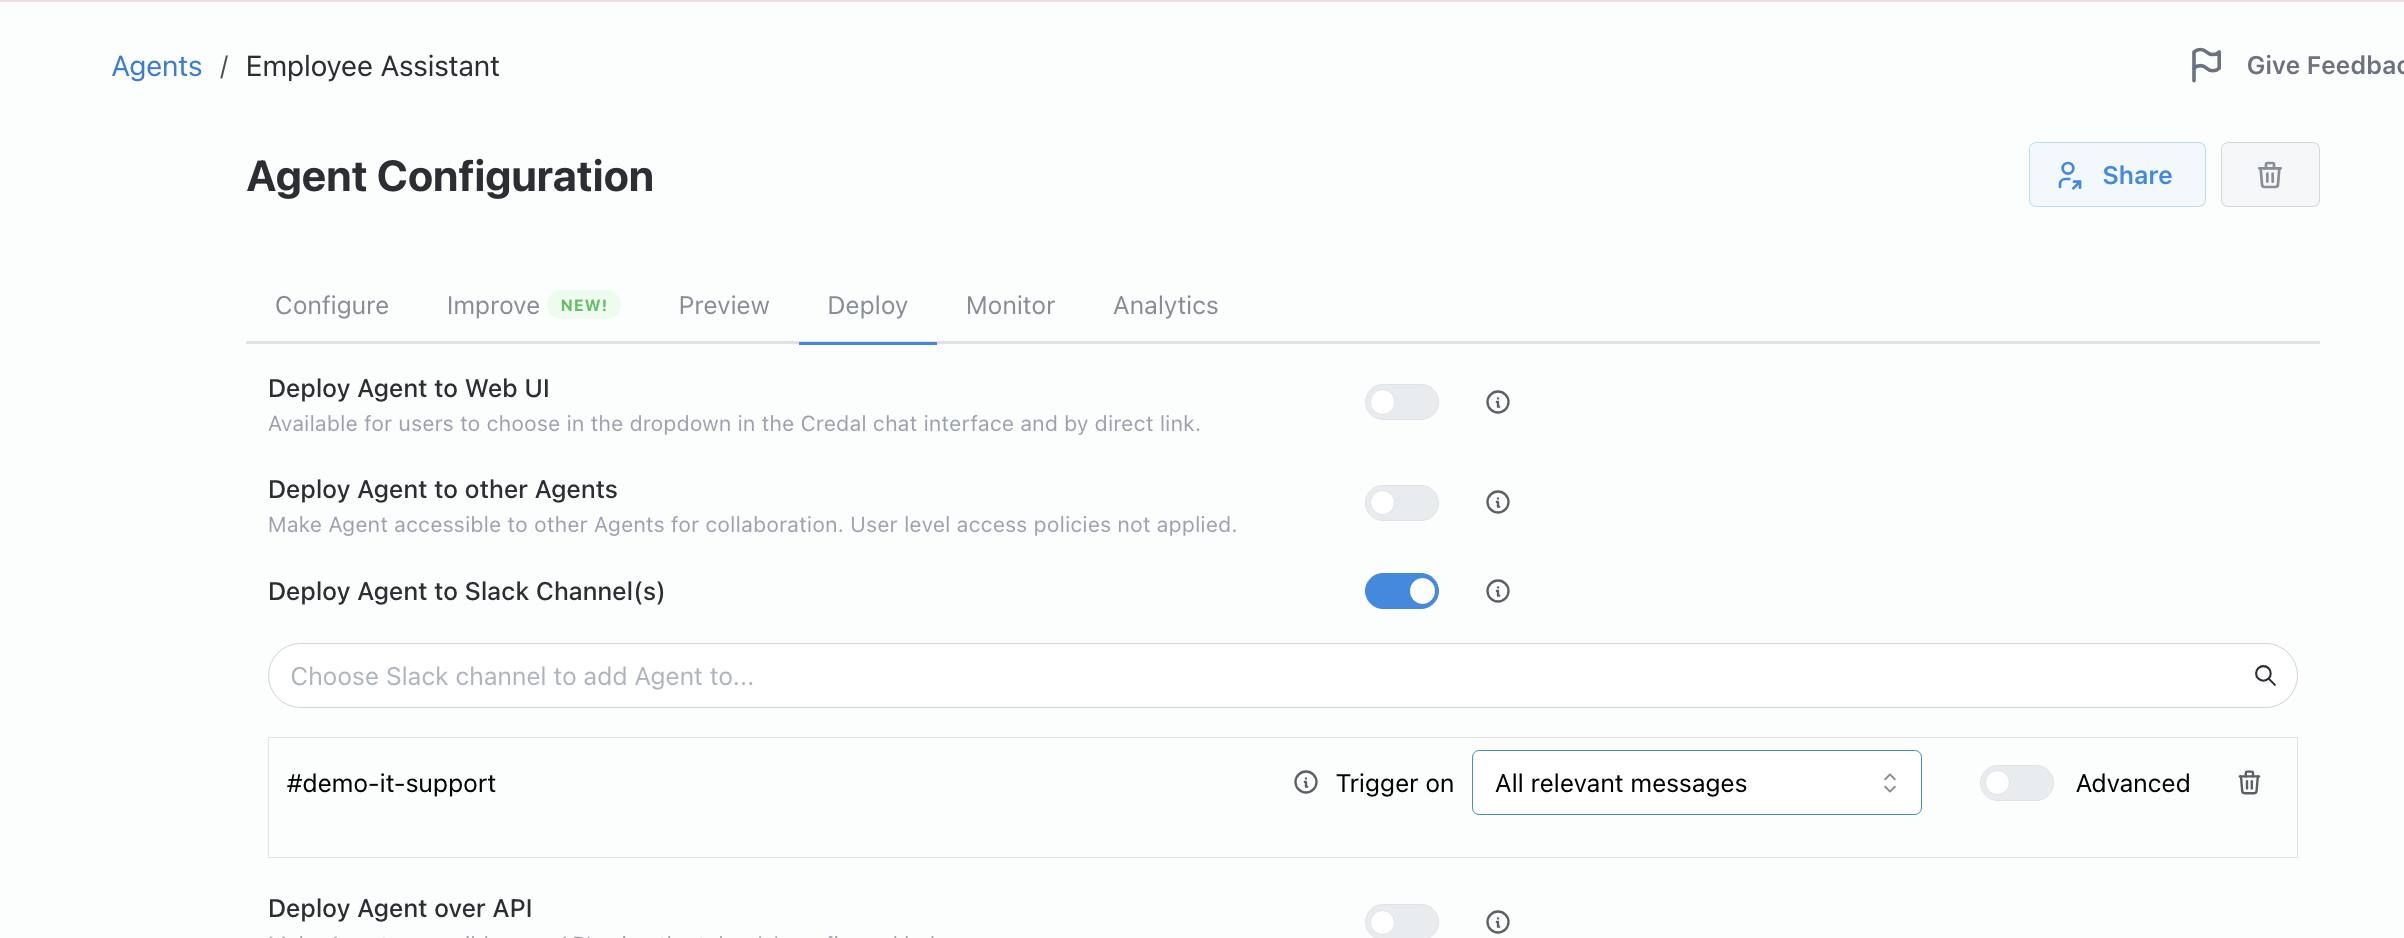Screen dimensions: 2404x938
Task: Enable Advanced settings for #demo-it-support
Action: pos(2015,783)
